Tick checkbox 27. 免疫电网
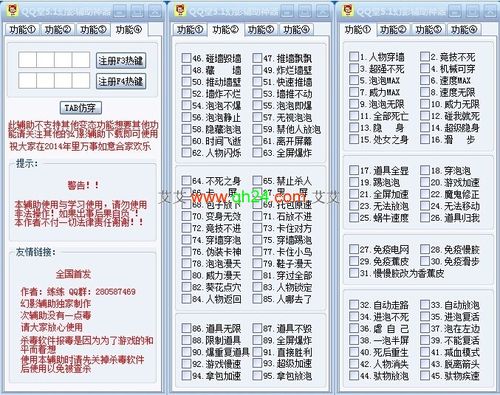This screenshot has width=500, height=395. [354, 249]
